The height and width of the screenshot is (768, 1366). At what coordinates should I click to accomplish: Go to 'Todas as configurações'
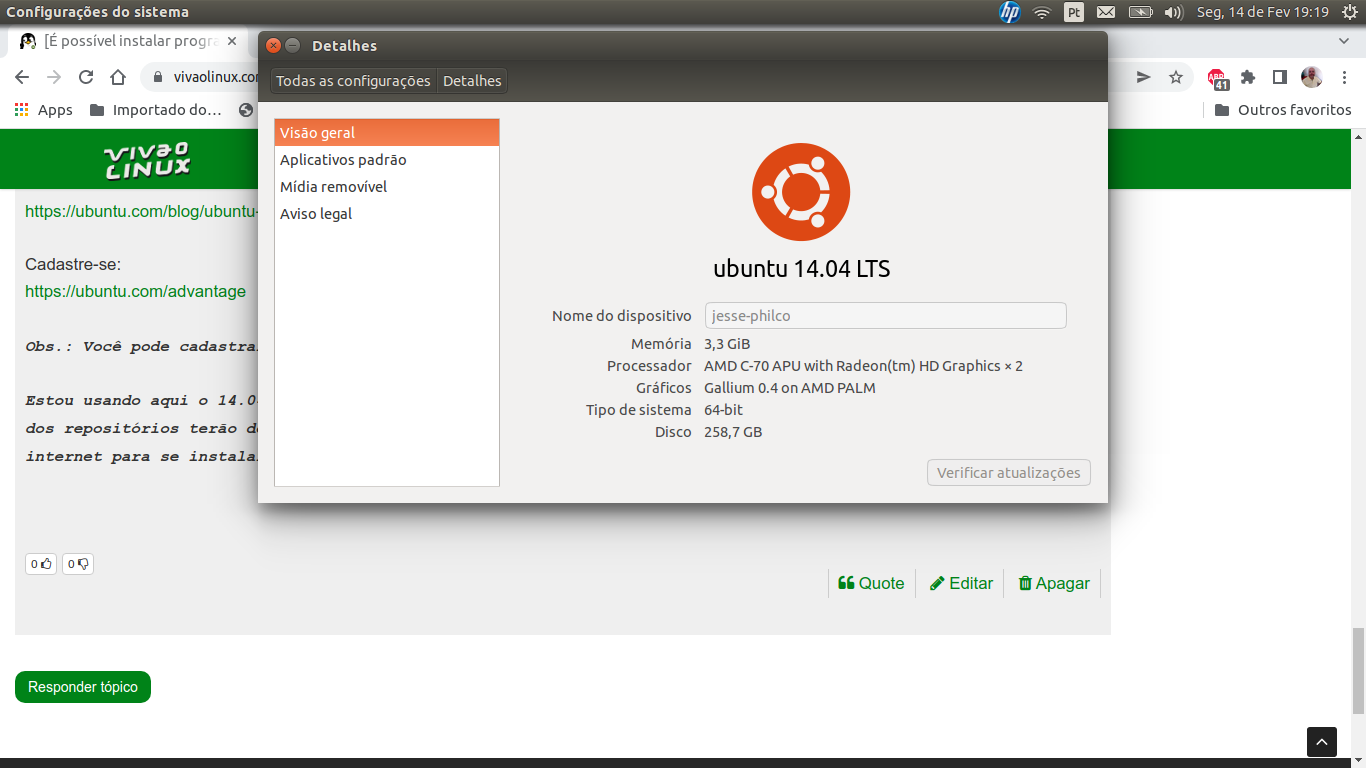[x=353, y=81]
